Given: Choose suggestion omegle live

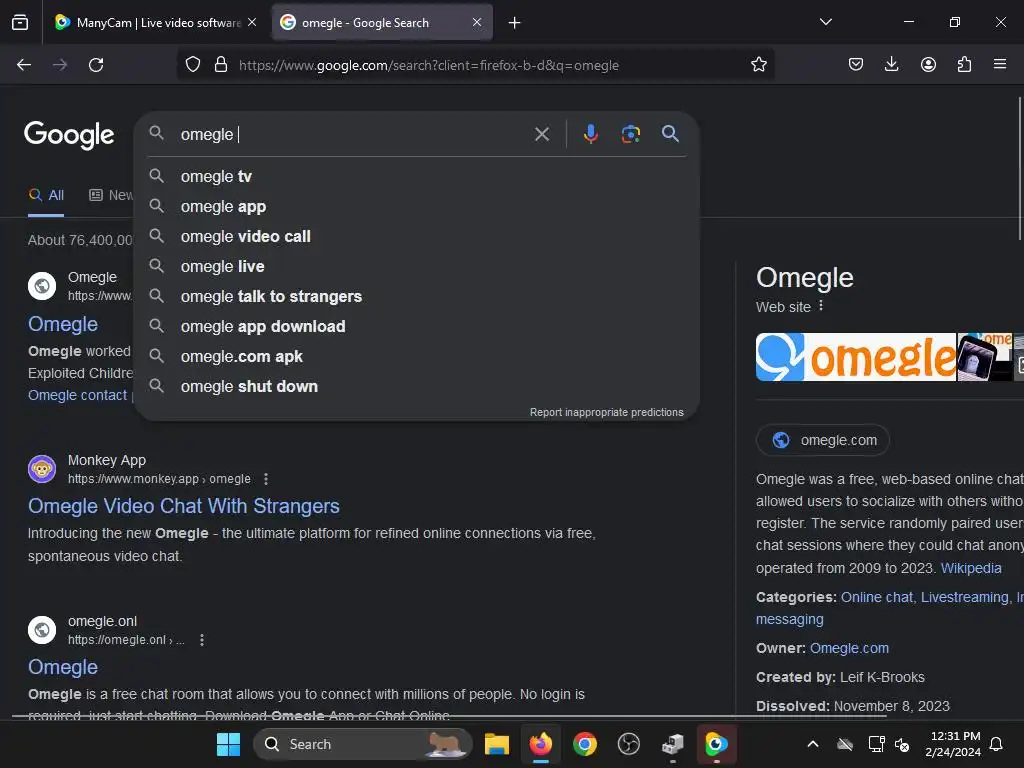Looking at the screenshot, I should (416, 266).
